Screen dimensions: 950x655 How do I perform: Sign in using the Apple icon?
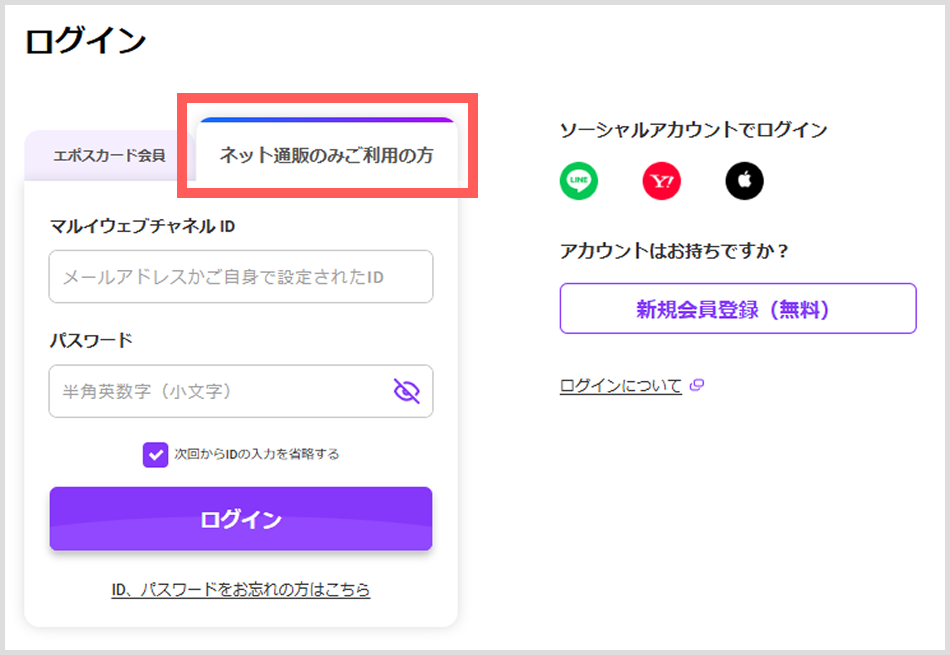[744, 181]
